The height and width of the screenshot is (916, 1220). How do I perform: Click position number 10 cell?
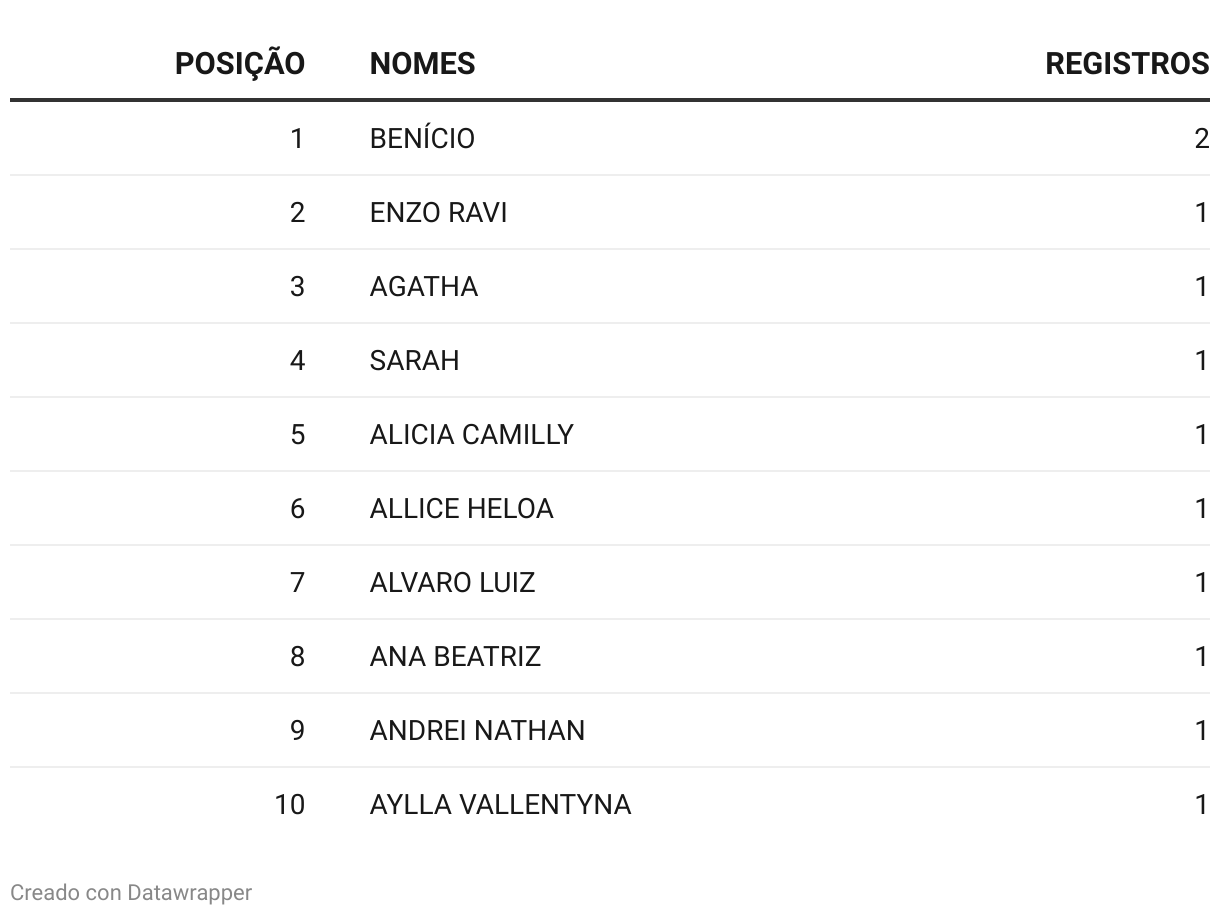(x=290, y=805)
